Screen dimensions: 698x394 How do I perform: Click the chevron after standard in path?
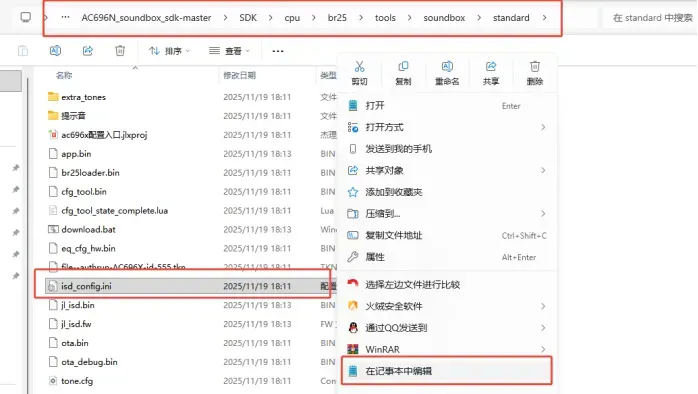coord(544,17)
